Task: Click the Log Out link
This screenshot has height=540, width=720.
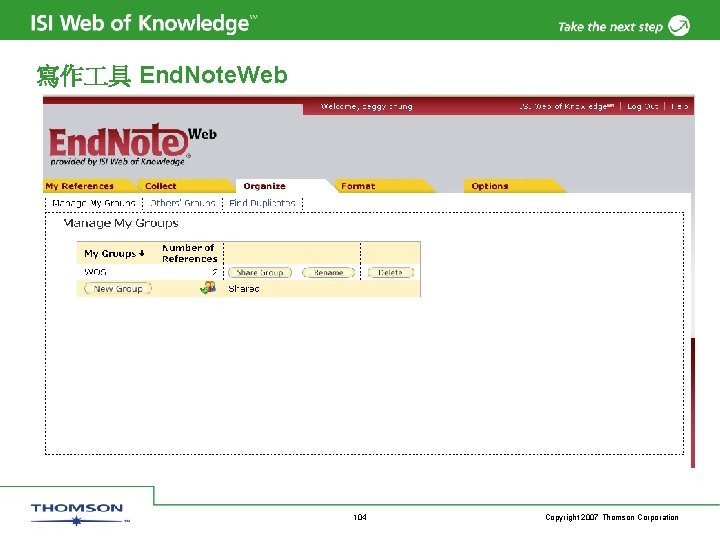Action: [642, 107]
